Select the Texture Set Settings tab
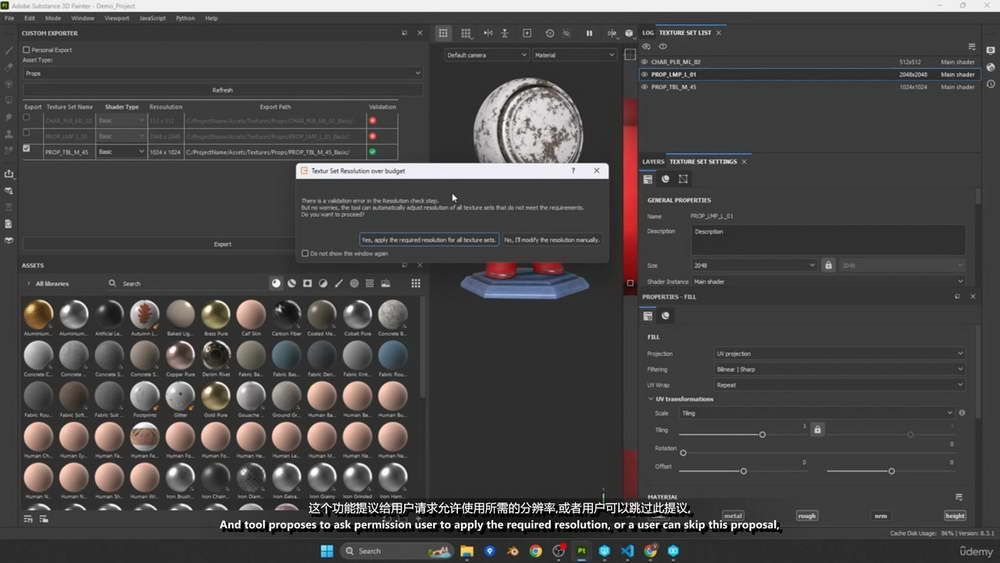This screenshot has width=1000, height=563. pyautogui.click(x=703, y=162)
